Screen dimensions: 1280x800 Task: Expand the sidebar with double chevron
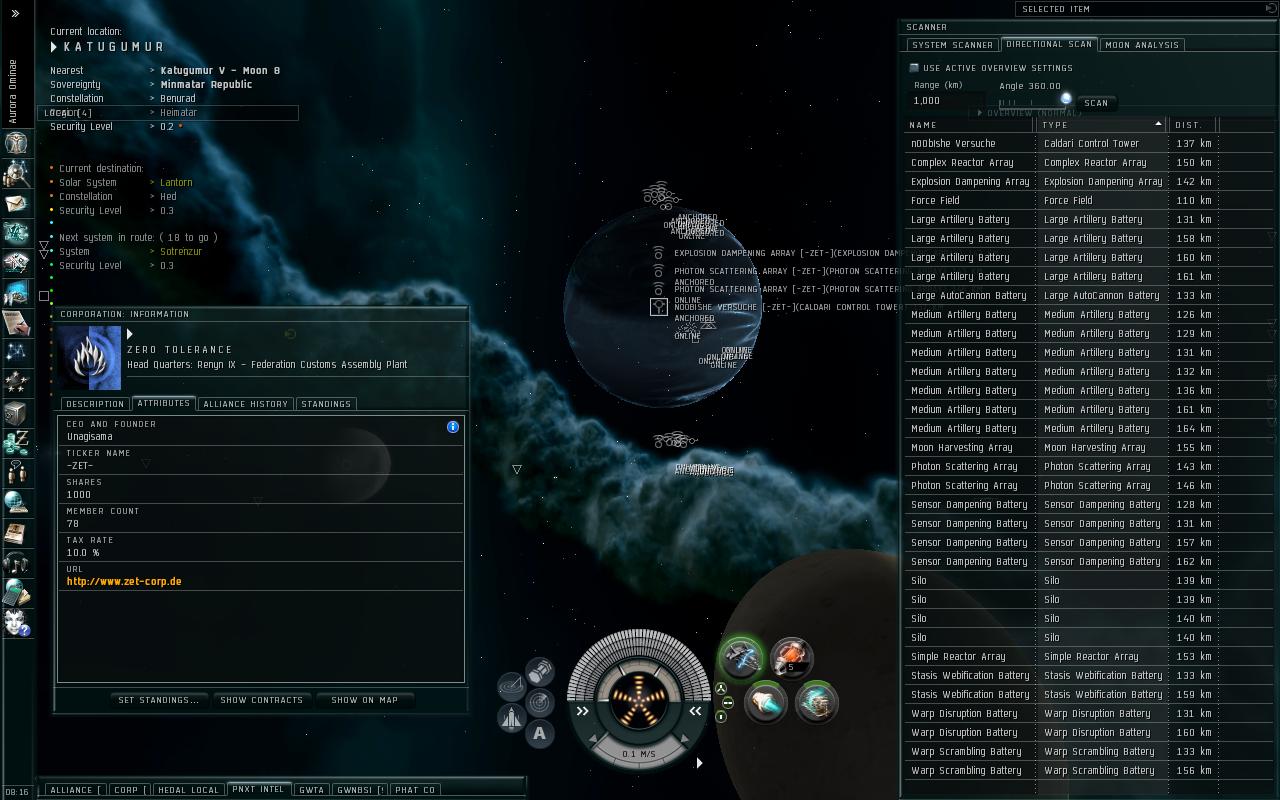(15, 13)
